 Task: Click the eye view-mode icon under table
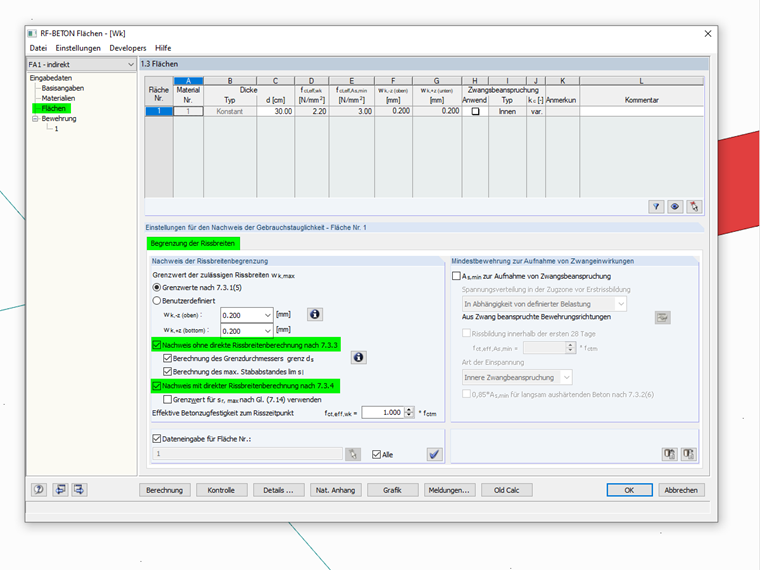[x=675, y=207]
